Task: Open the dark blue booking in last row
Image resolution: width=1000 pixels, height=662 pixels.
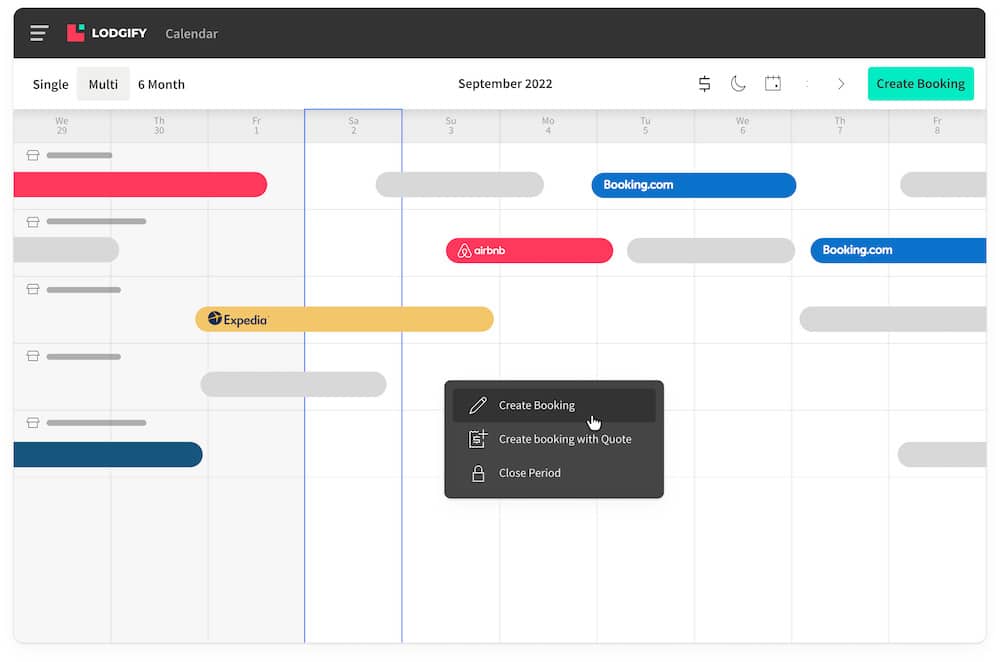Action: pos(108,455)
